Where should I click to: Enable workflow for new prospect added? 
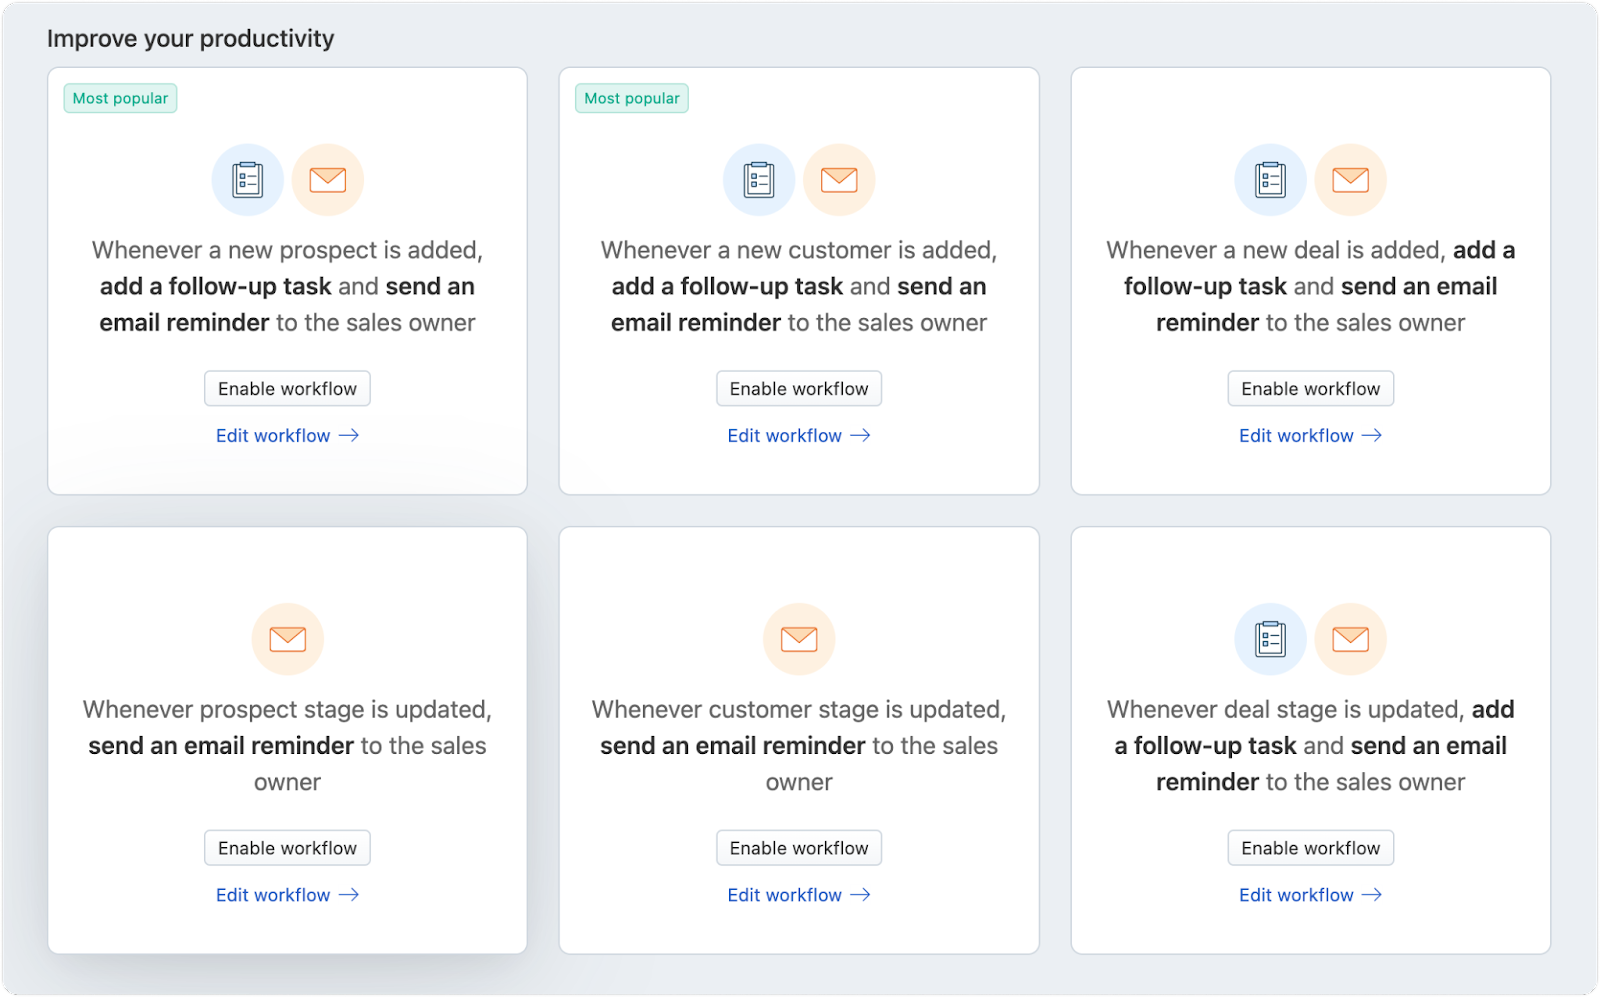click(x=287, y=388)
